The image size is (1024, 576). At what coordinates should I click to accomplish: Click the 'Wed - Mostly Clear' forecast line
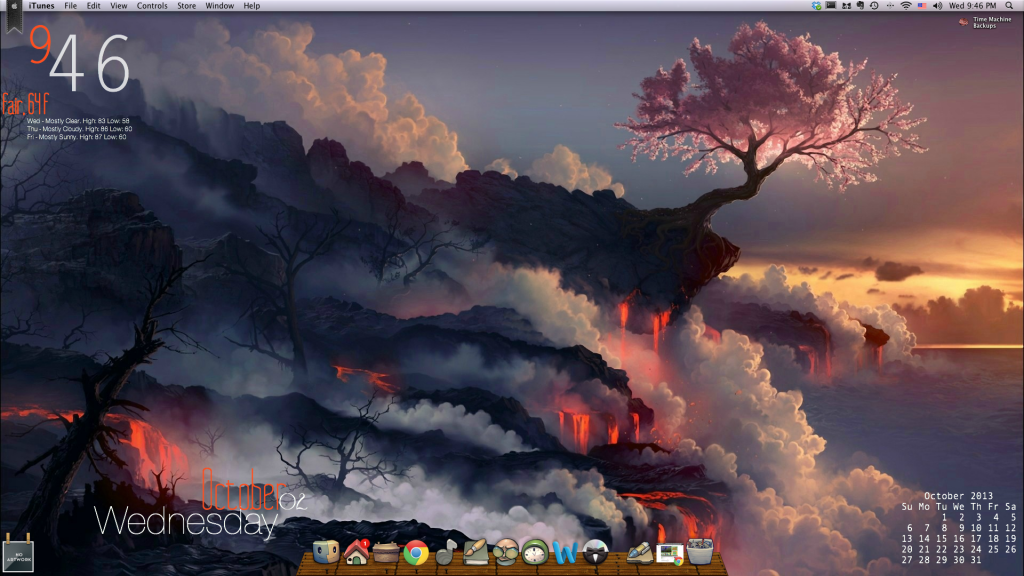78,121
